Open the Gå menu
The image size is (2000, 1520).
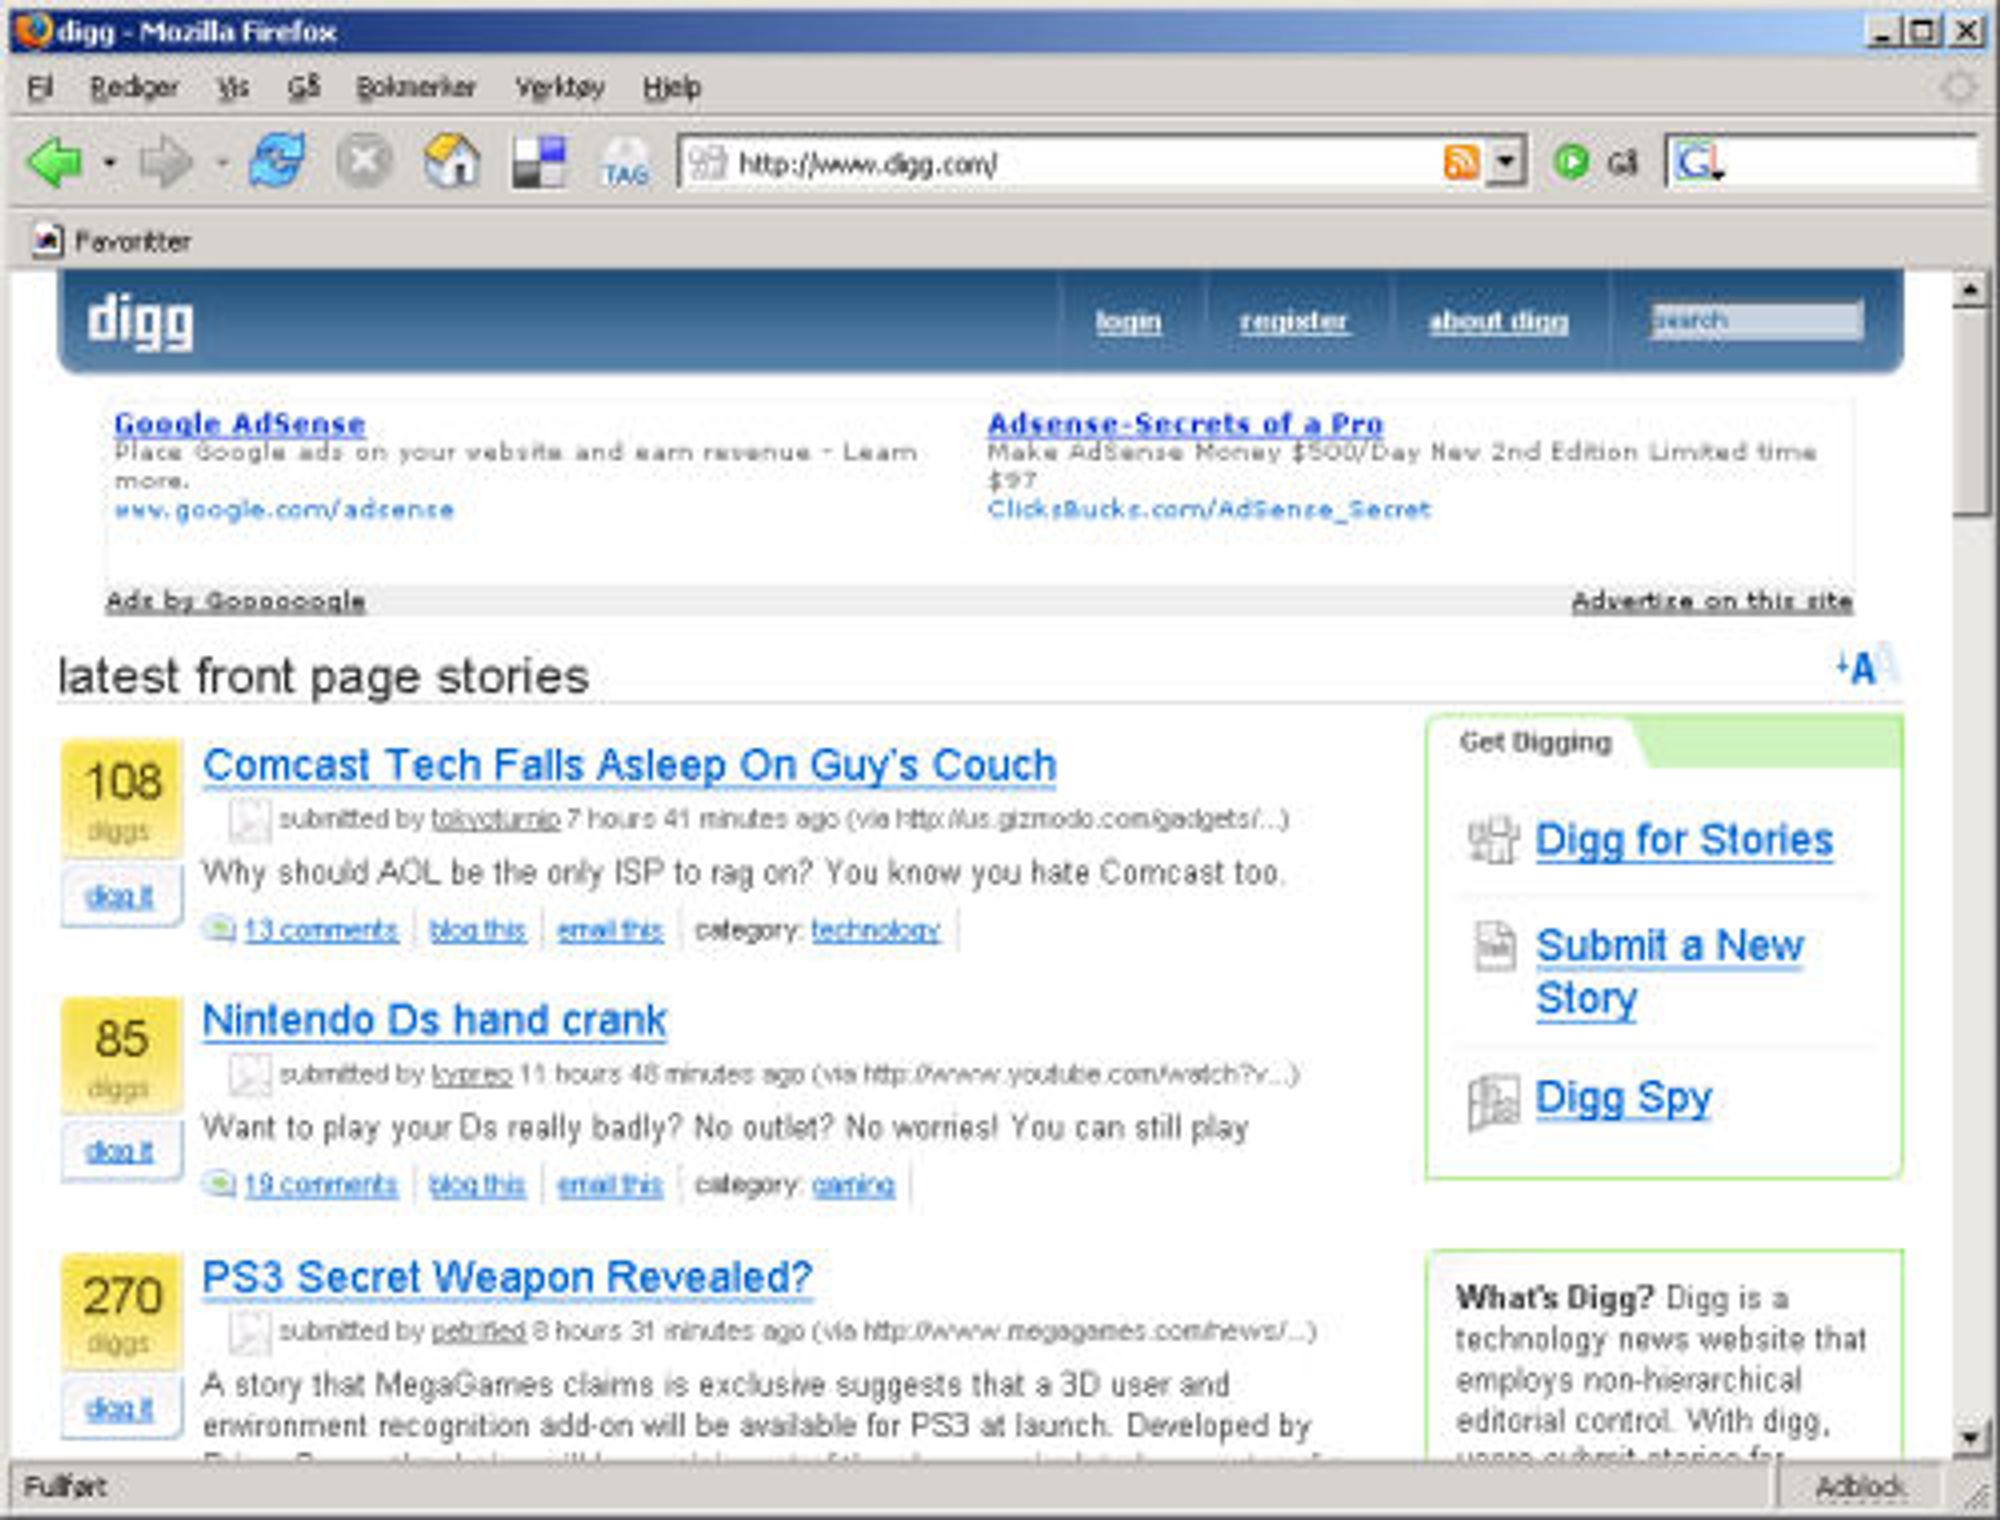coord(304,88)
